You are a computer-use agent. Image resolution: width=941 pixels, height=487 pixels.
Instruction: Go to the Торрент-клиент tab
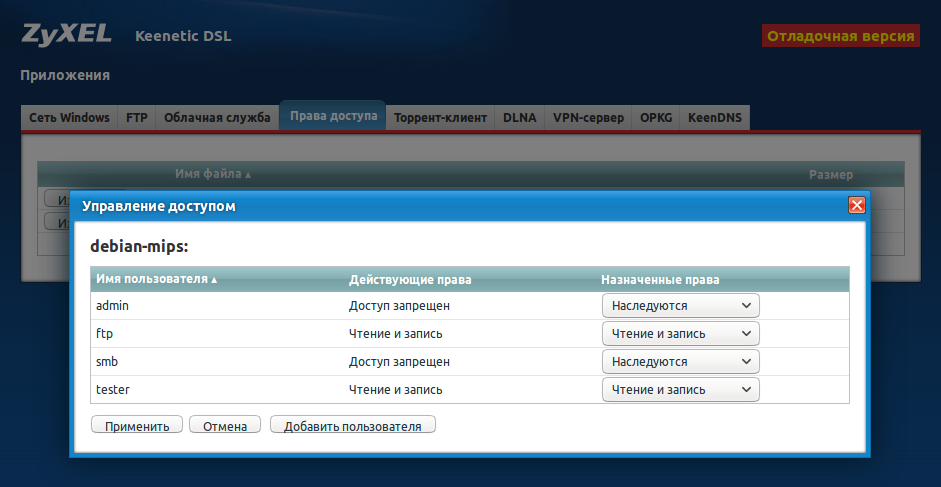point(440,118)
